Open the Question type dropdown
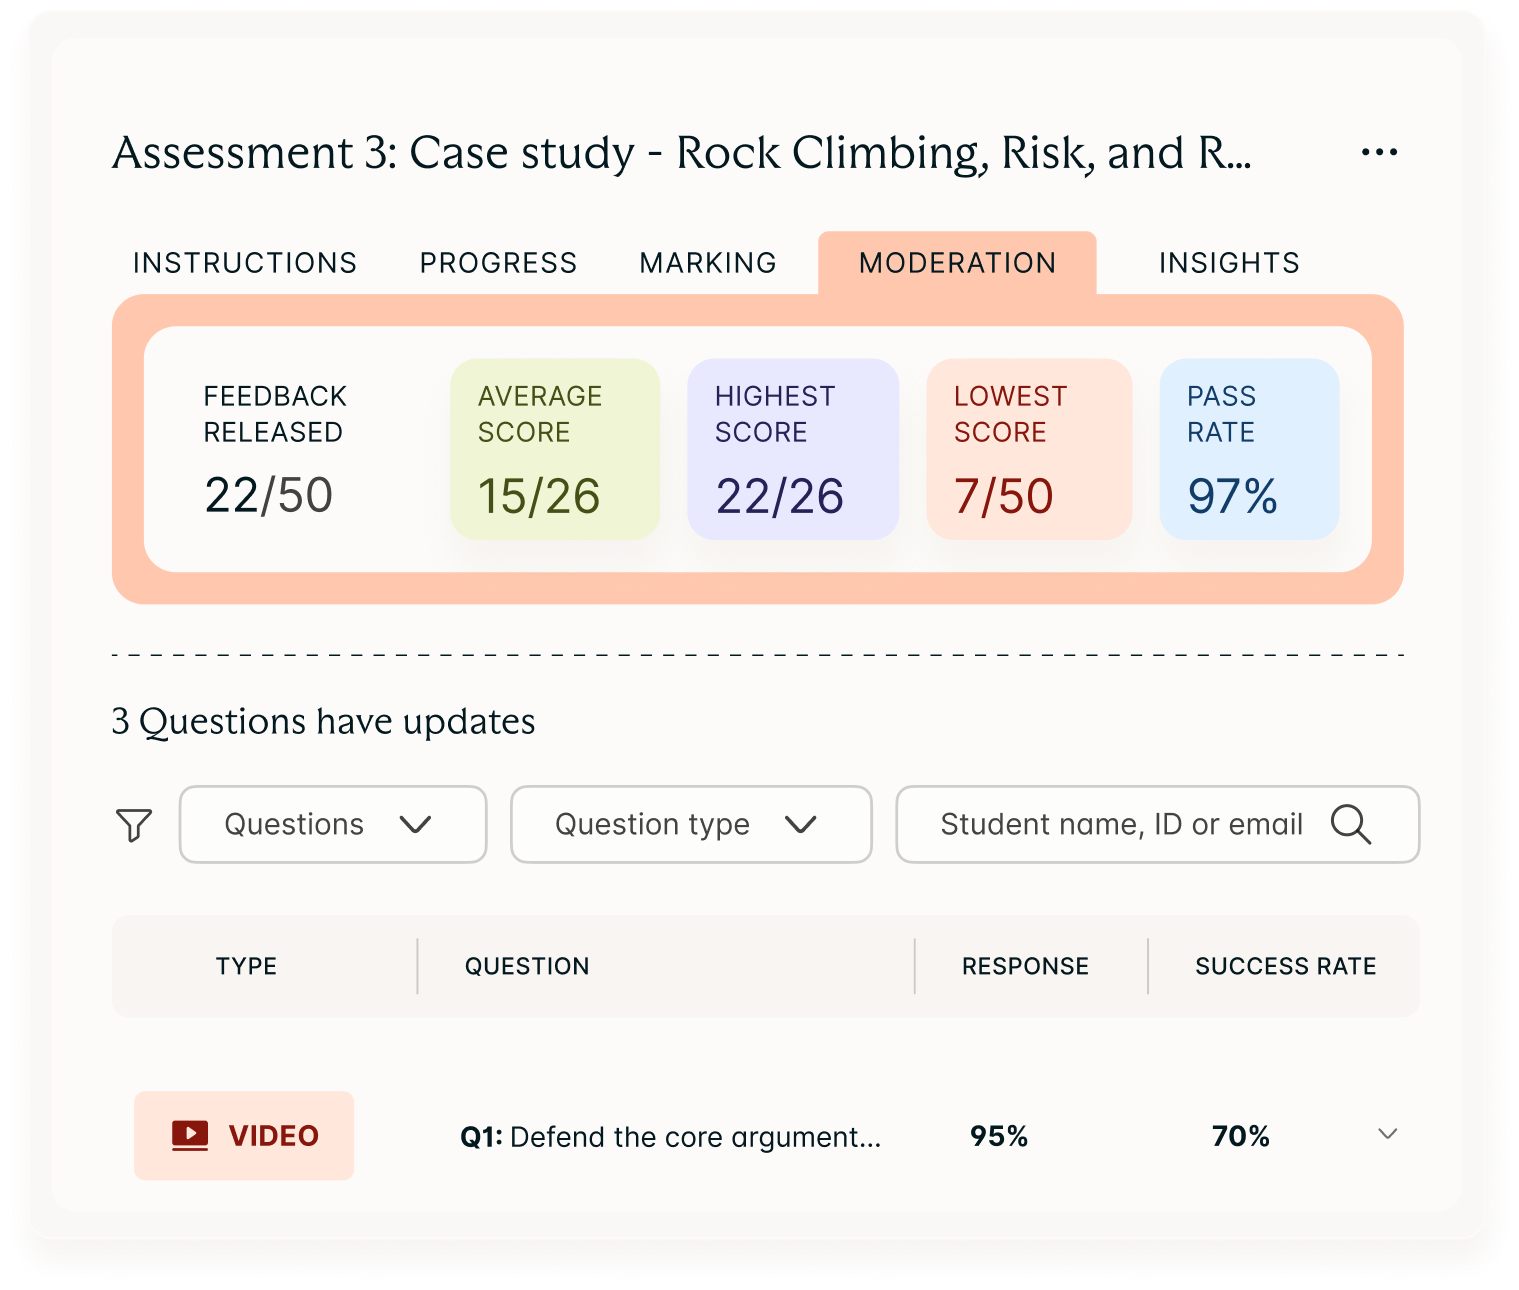Image resolution: width=1519 pixels, height=1290 pixels. (690, 825)
